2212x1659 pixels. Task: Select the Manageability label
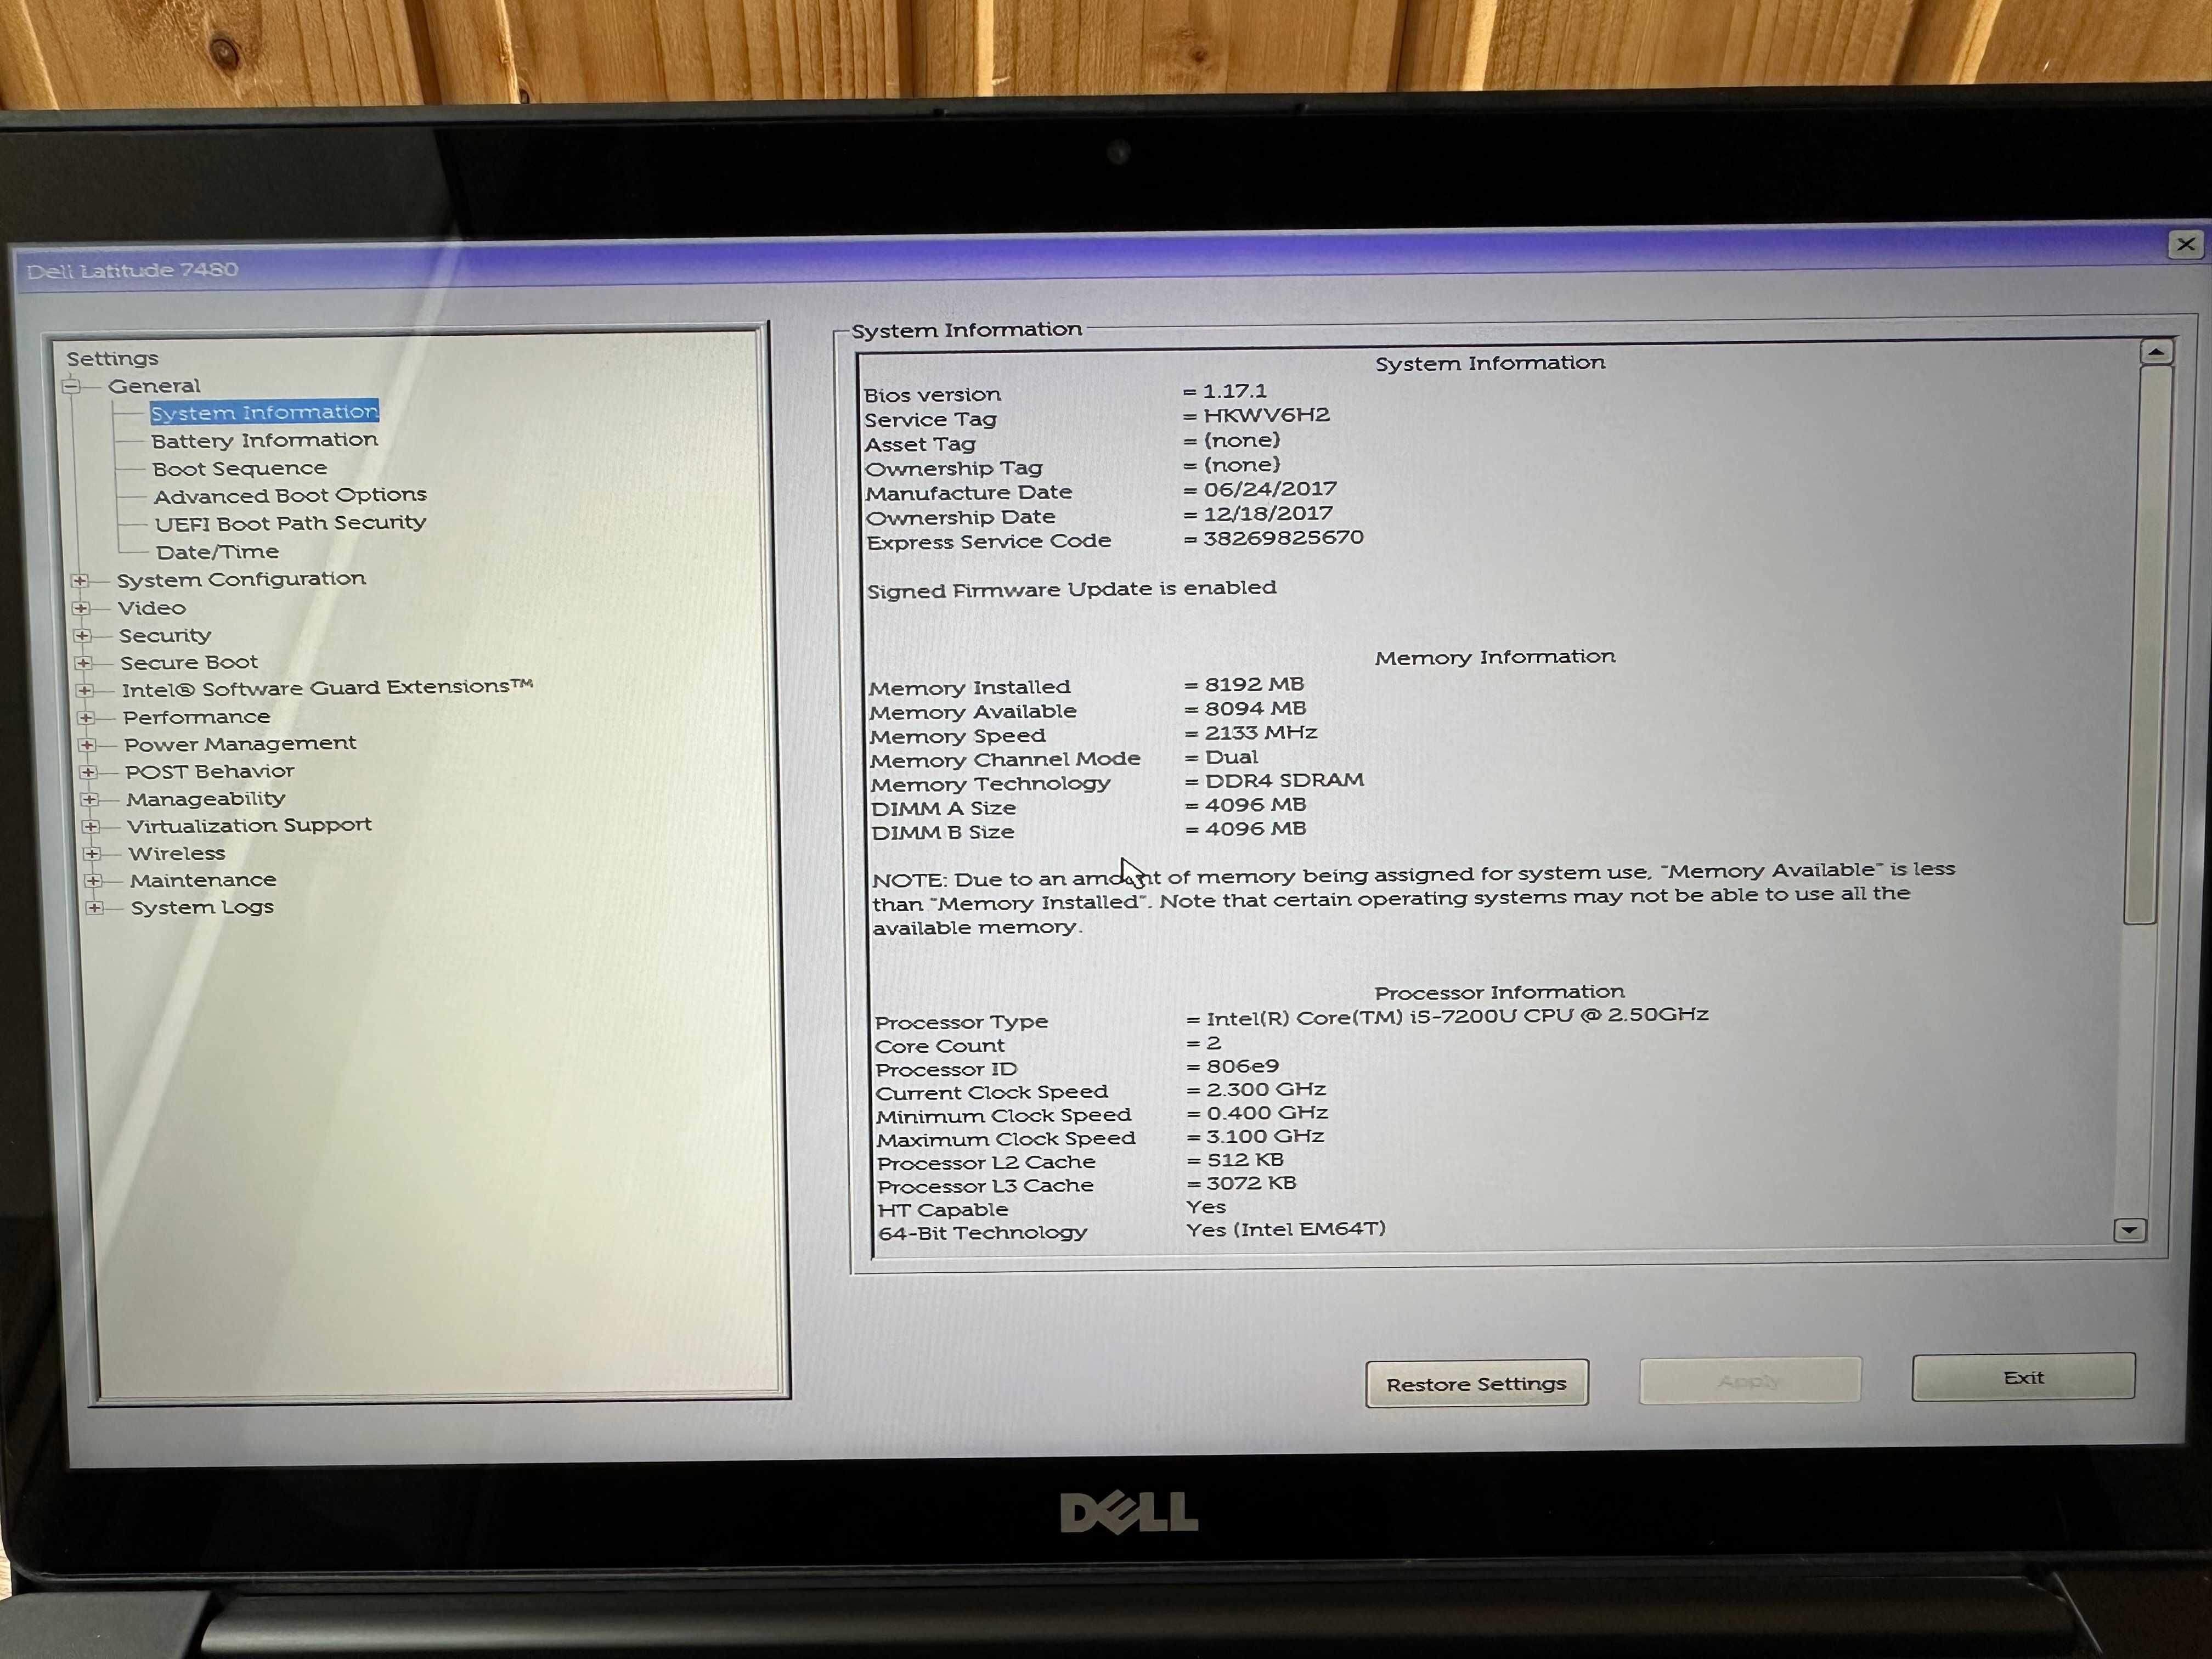point(206,799)
